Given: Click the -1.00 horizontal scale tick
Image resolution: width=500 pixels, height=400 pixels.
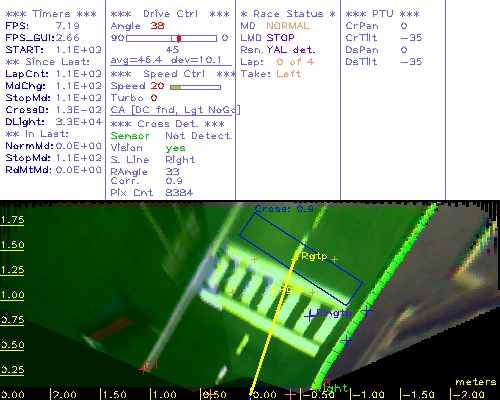Looking at the screenshot, I should coord(367,395).
